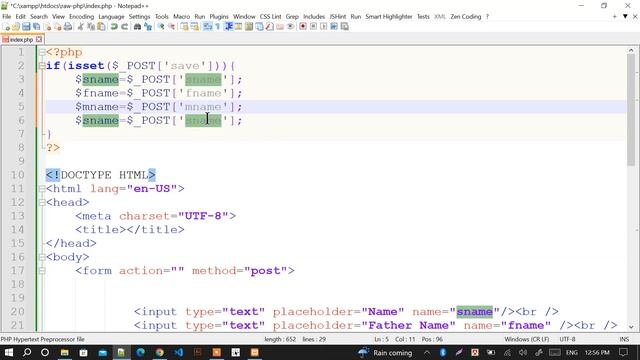Toggle the monitoring eye icon
Screen dimensions: 640x360
(x=290, y=27)
